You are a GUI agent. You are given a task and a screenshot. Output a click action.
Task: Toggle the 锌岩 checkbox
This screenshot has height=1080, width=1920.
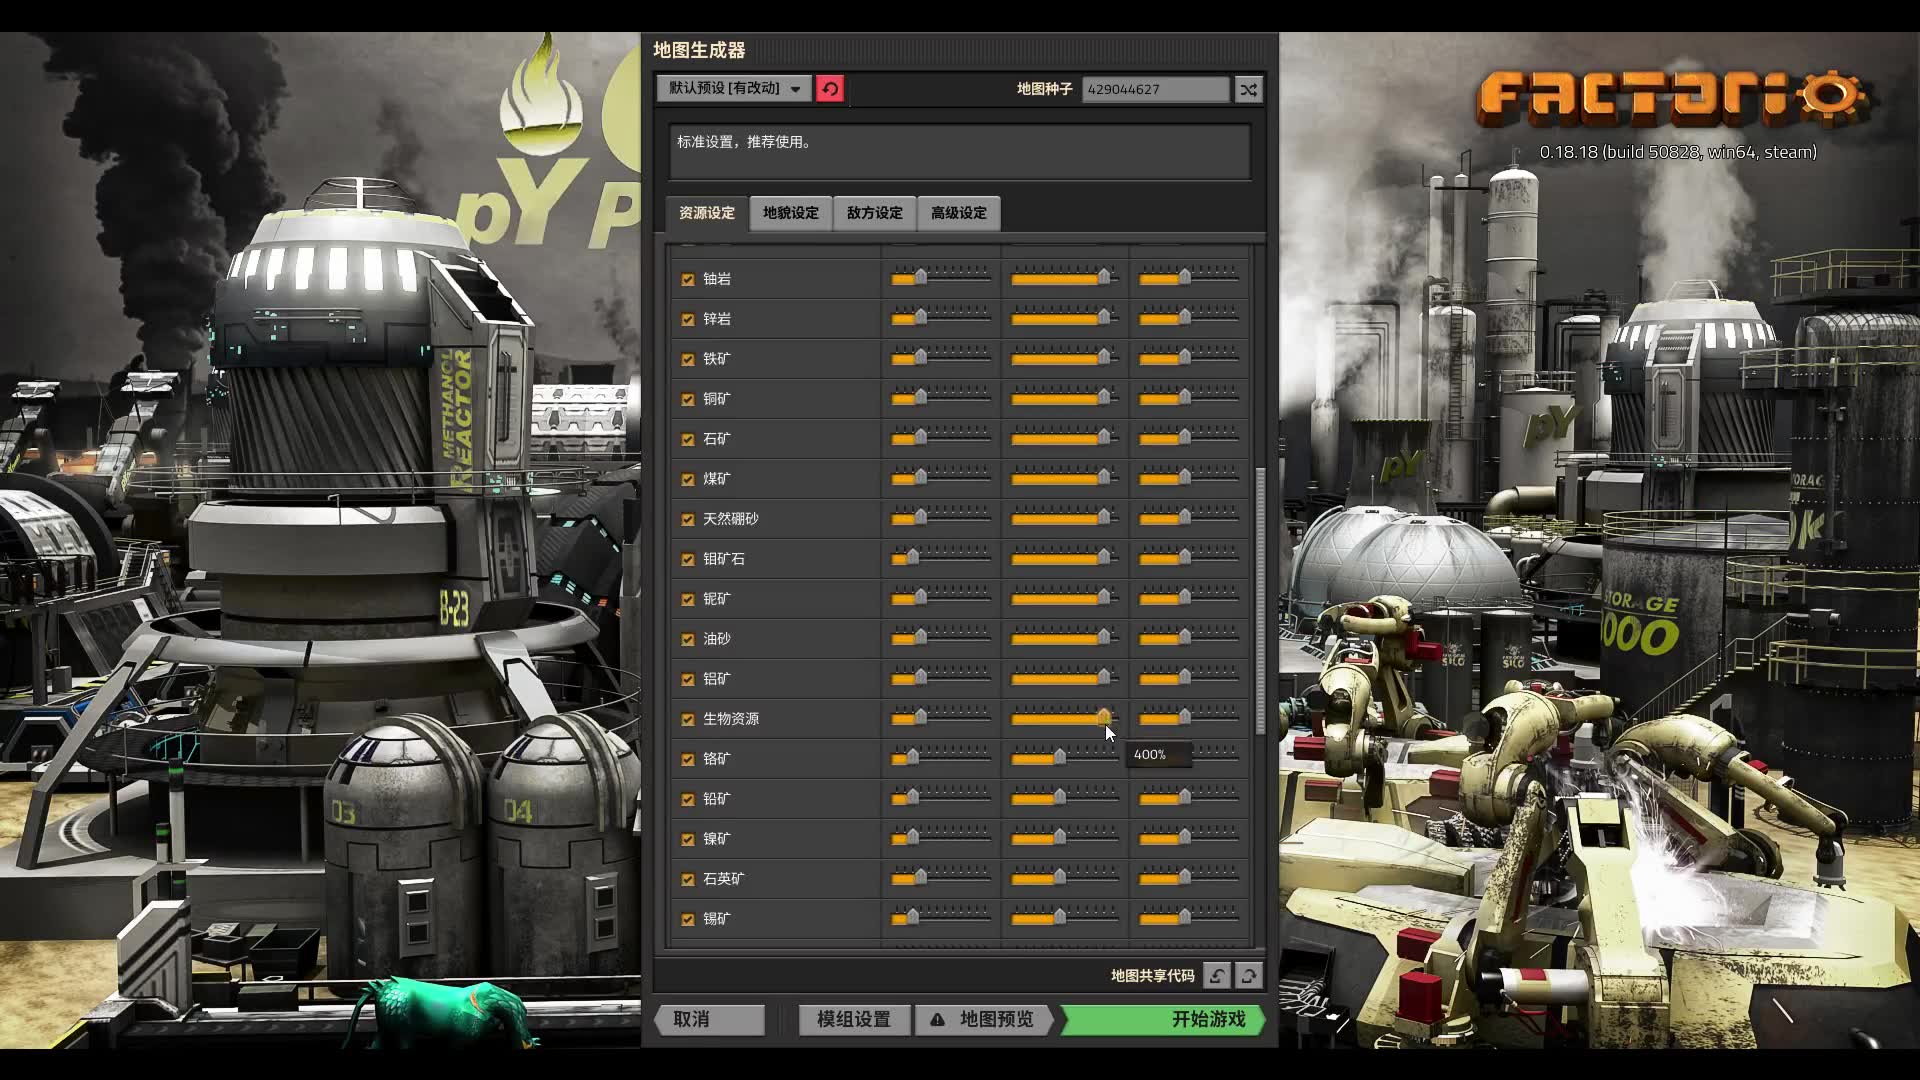click(688, 320)
